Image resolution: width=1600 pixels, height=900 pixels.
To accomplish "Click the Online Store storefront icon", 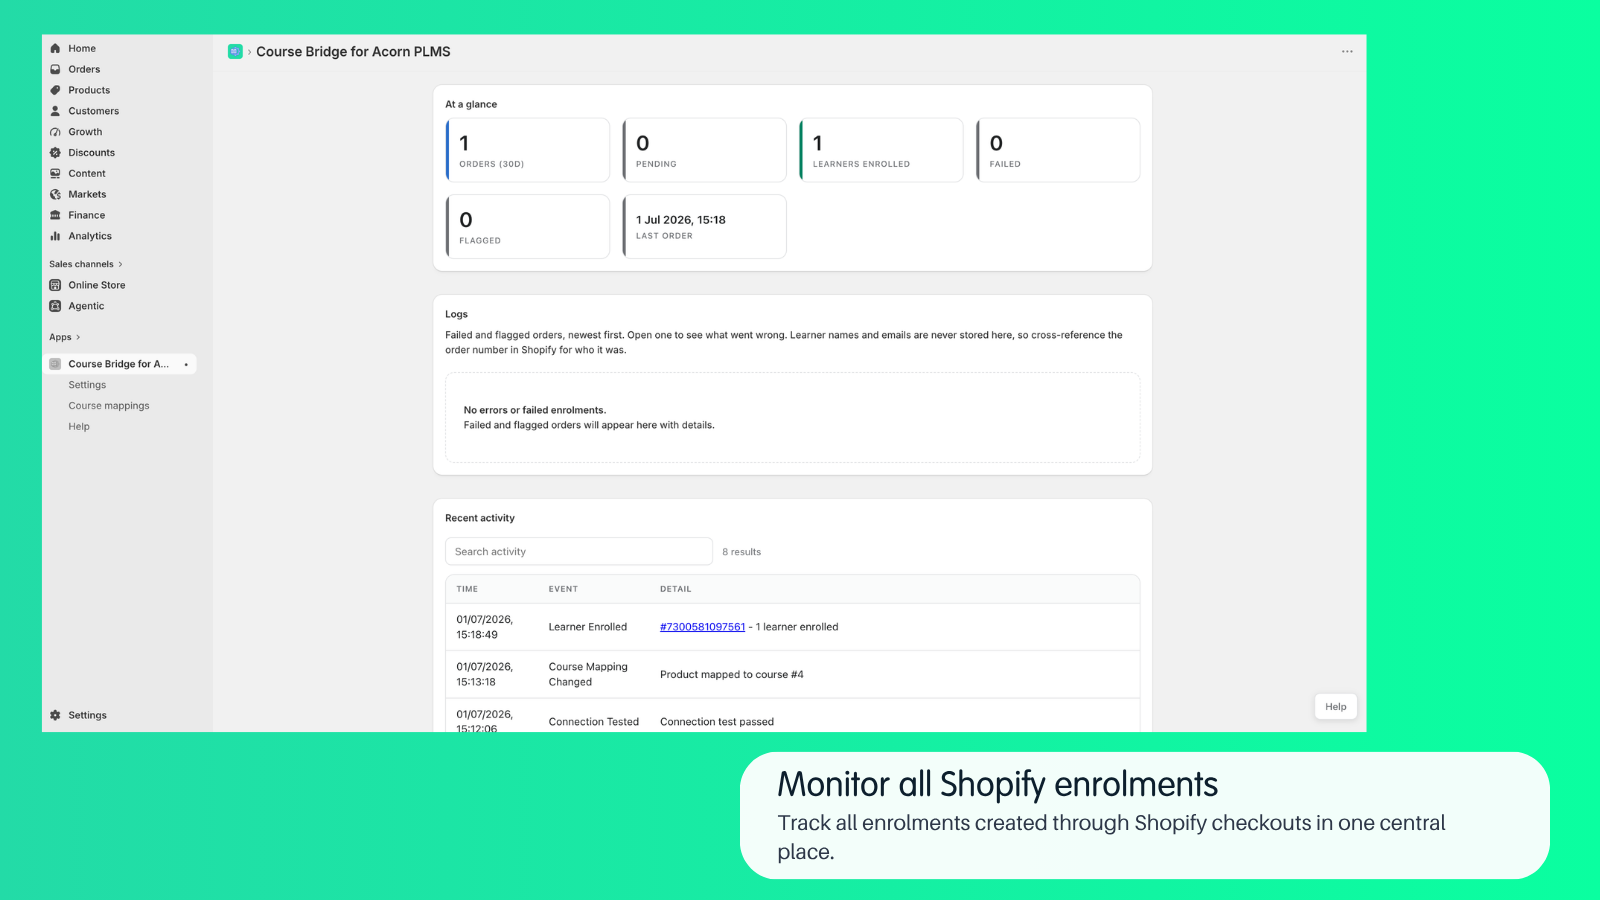I will pyautogui.click(x=55, y=285).
